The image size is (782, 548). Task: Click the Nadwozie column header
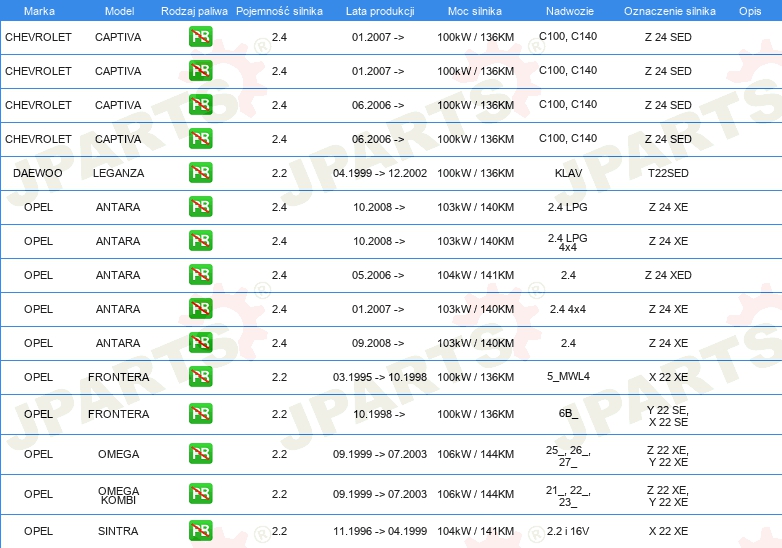pyautogui.click(x=570, y=11)
